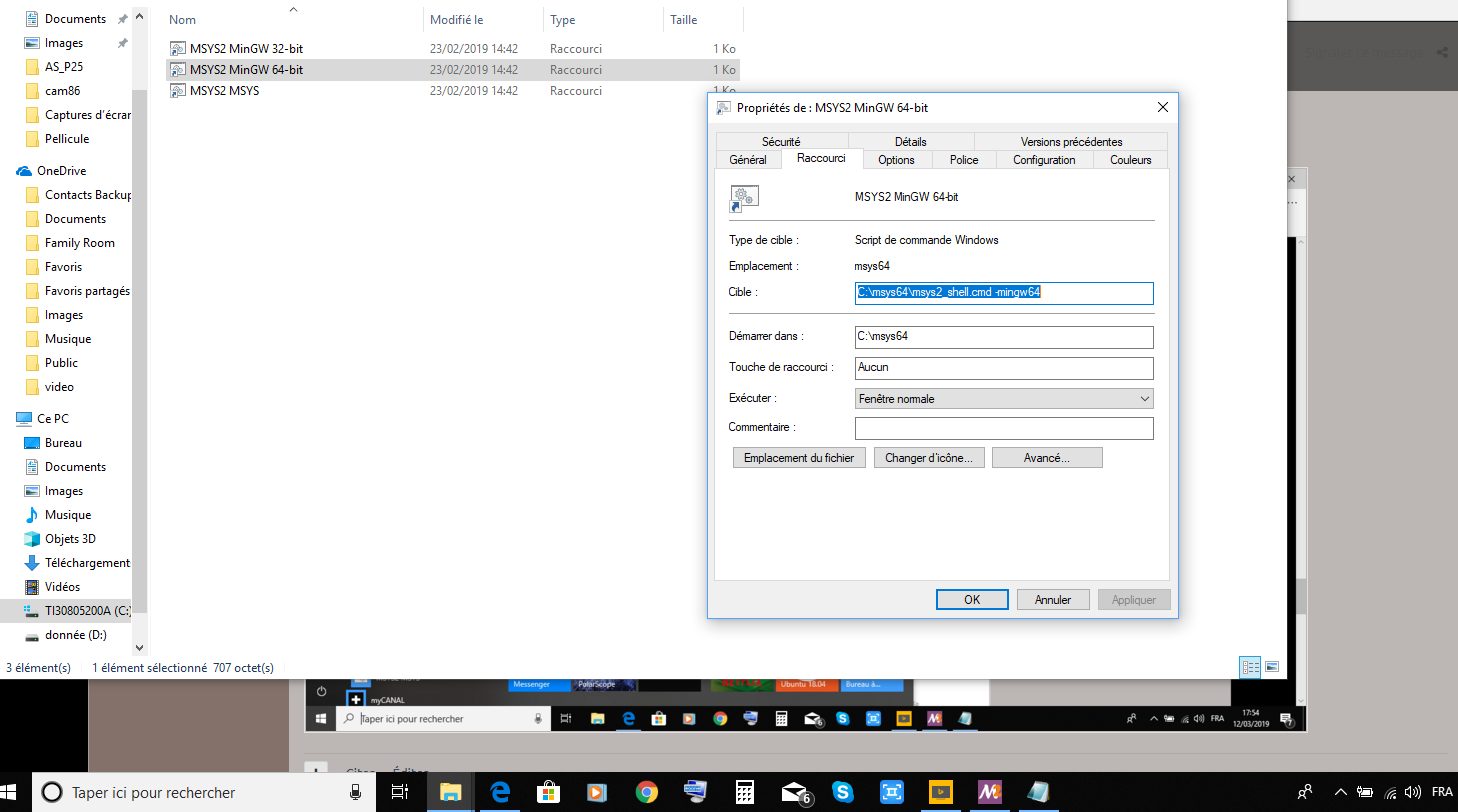This screenshot has height=812, width=1458.
Task: Launch Skype from the main taskbar
Action: 842,793
